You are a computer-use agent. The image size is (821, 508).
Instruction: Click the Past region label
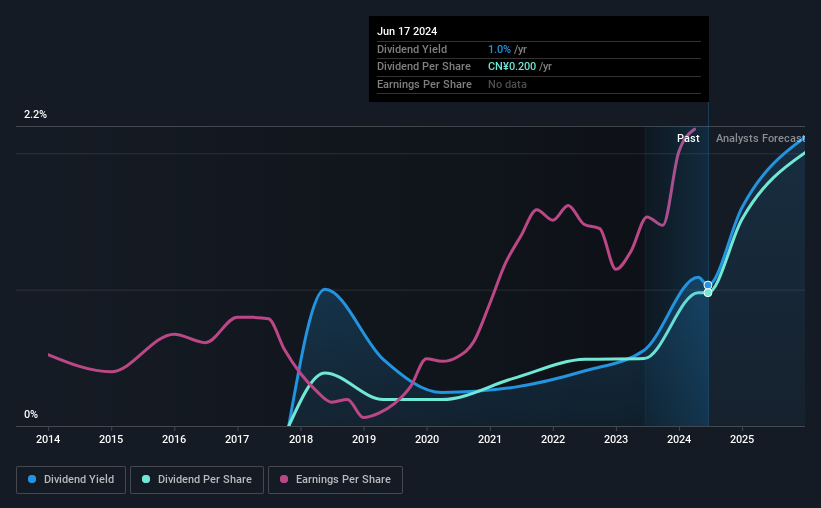tap(688, 138)
